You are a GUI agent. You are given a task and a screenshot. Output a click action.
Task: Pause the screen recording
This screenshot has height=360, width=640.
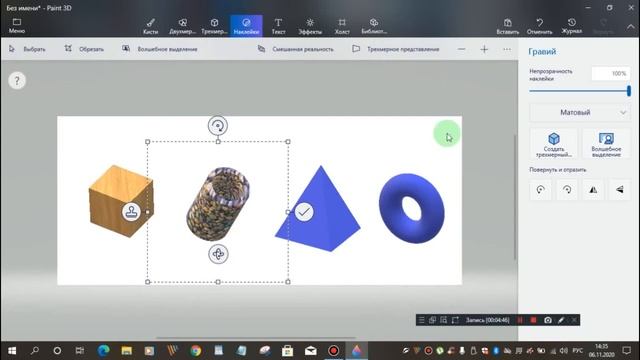[x=520, y=320]
